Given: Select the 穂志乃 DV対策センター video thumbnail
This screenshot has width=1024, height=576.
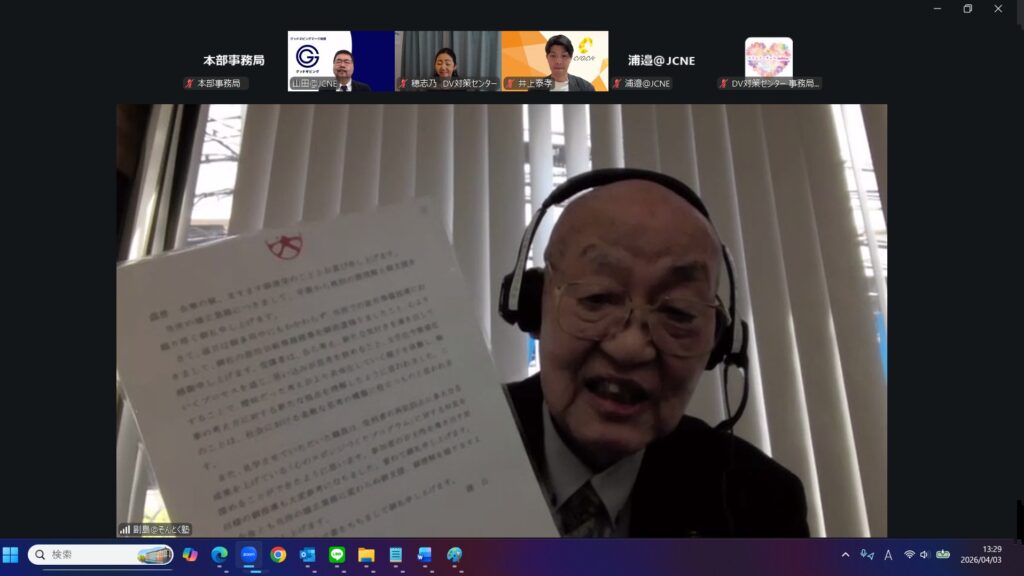Looking at the screenshot, I should (x=447, y=61).
